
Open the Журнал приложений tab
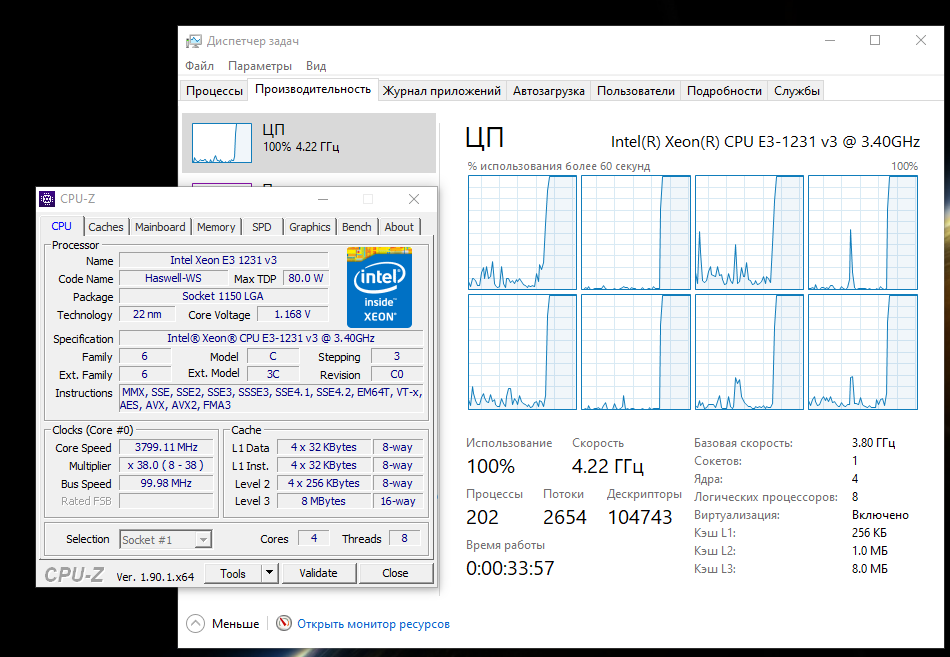coord(442,91)
